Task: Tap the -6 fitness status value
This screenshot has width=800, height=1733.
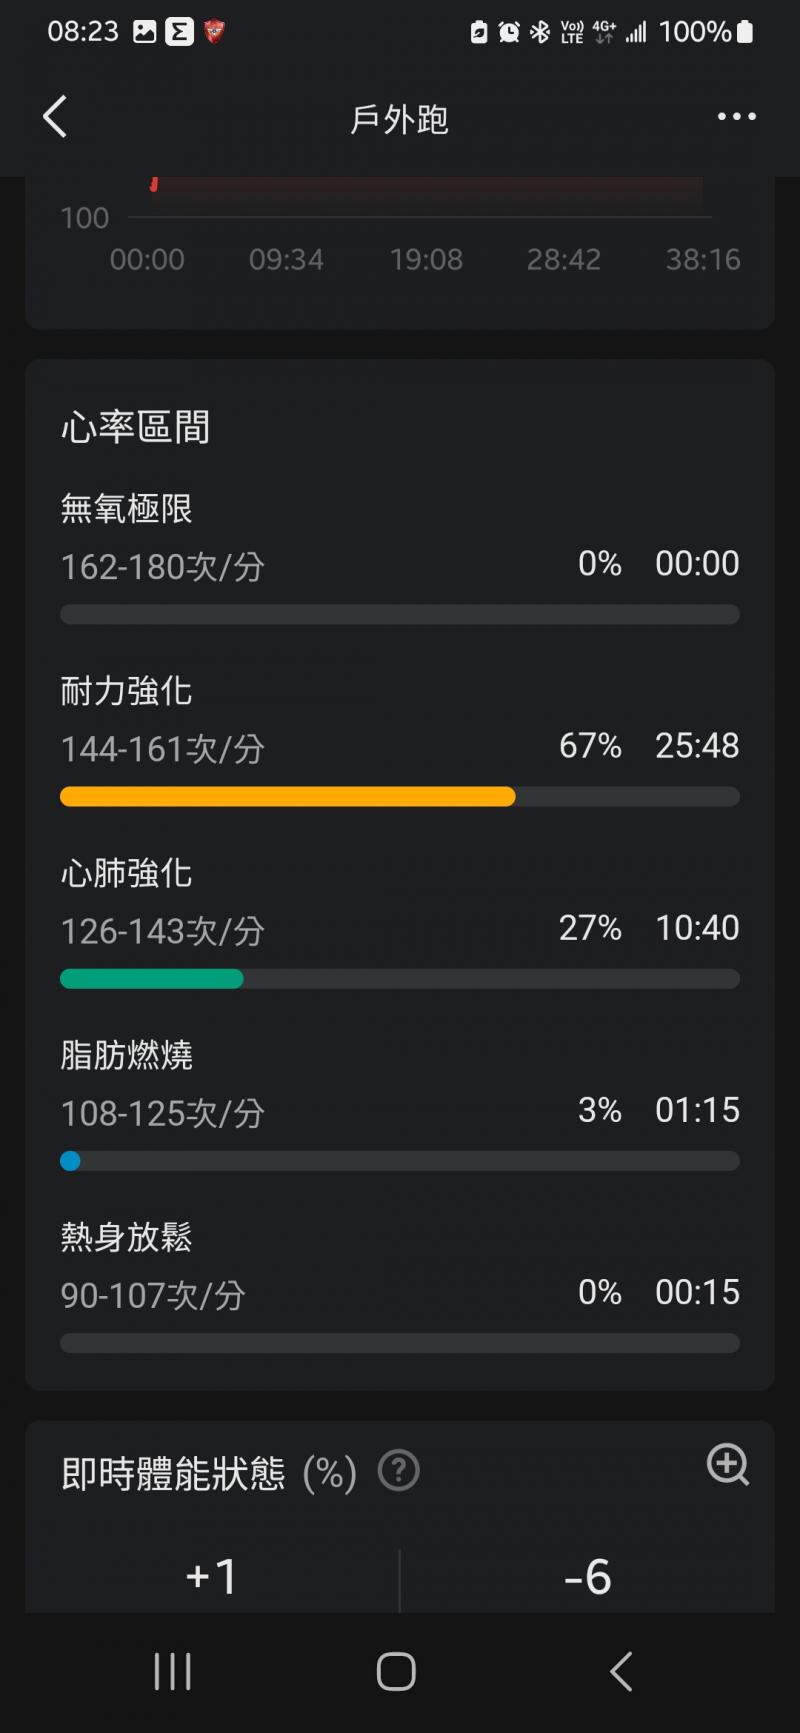Action: (x=588, y=1577)
